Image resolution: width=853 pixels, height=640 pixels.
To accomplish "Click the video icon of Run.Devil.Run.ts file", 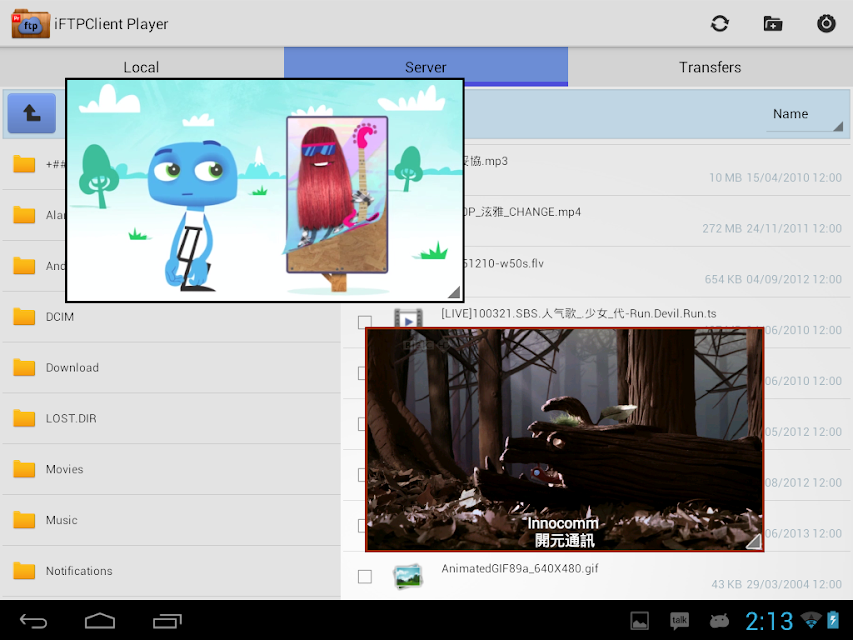I will tap(408, 318).
